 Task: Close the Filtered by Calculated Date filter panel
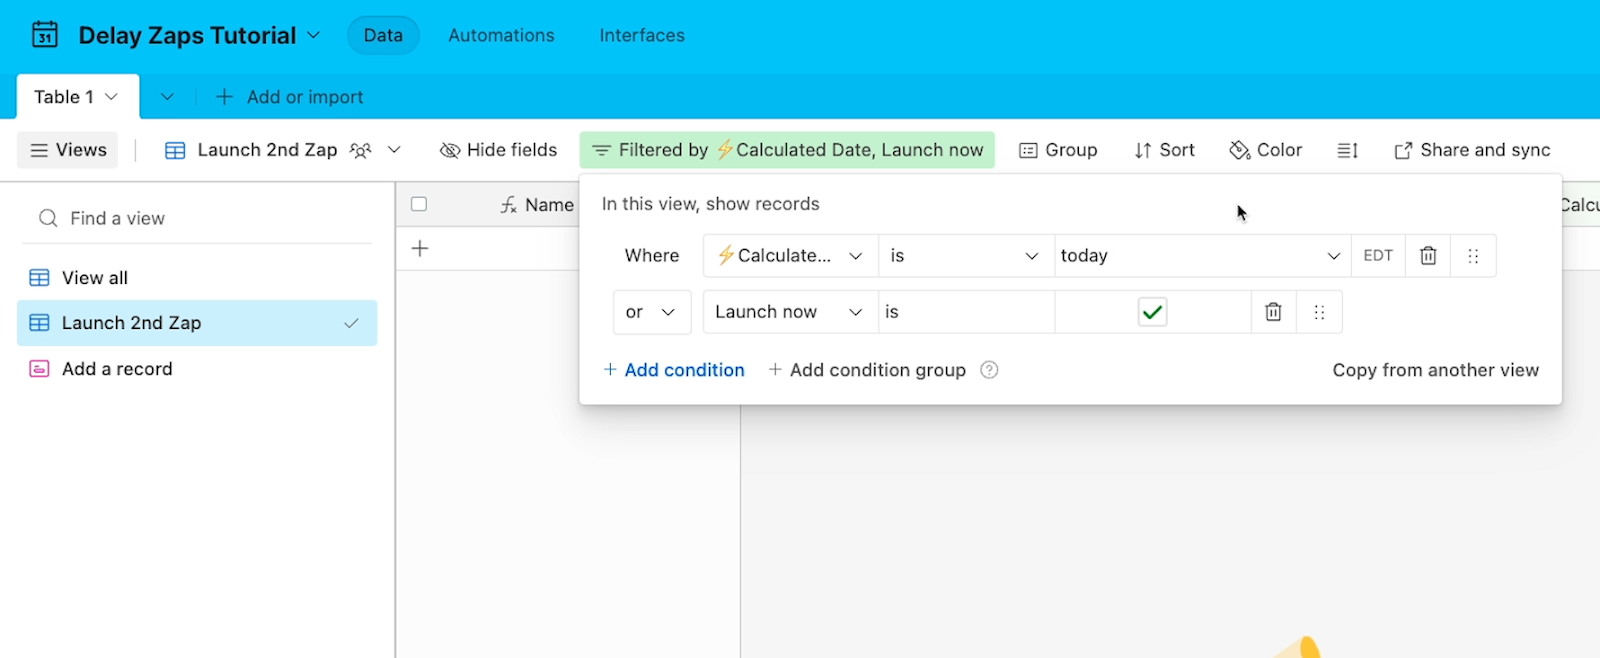[x=787, y=150]
